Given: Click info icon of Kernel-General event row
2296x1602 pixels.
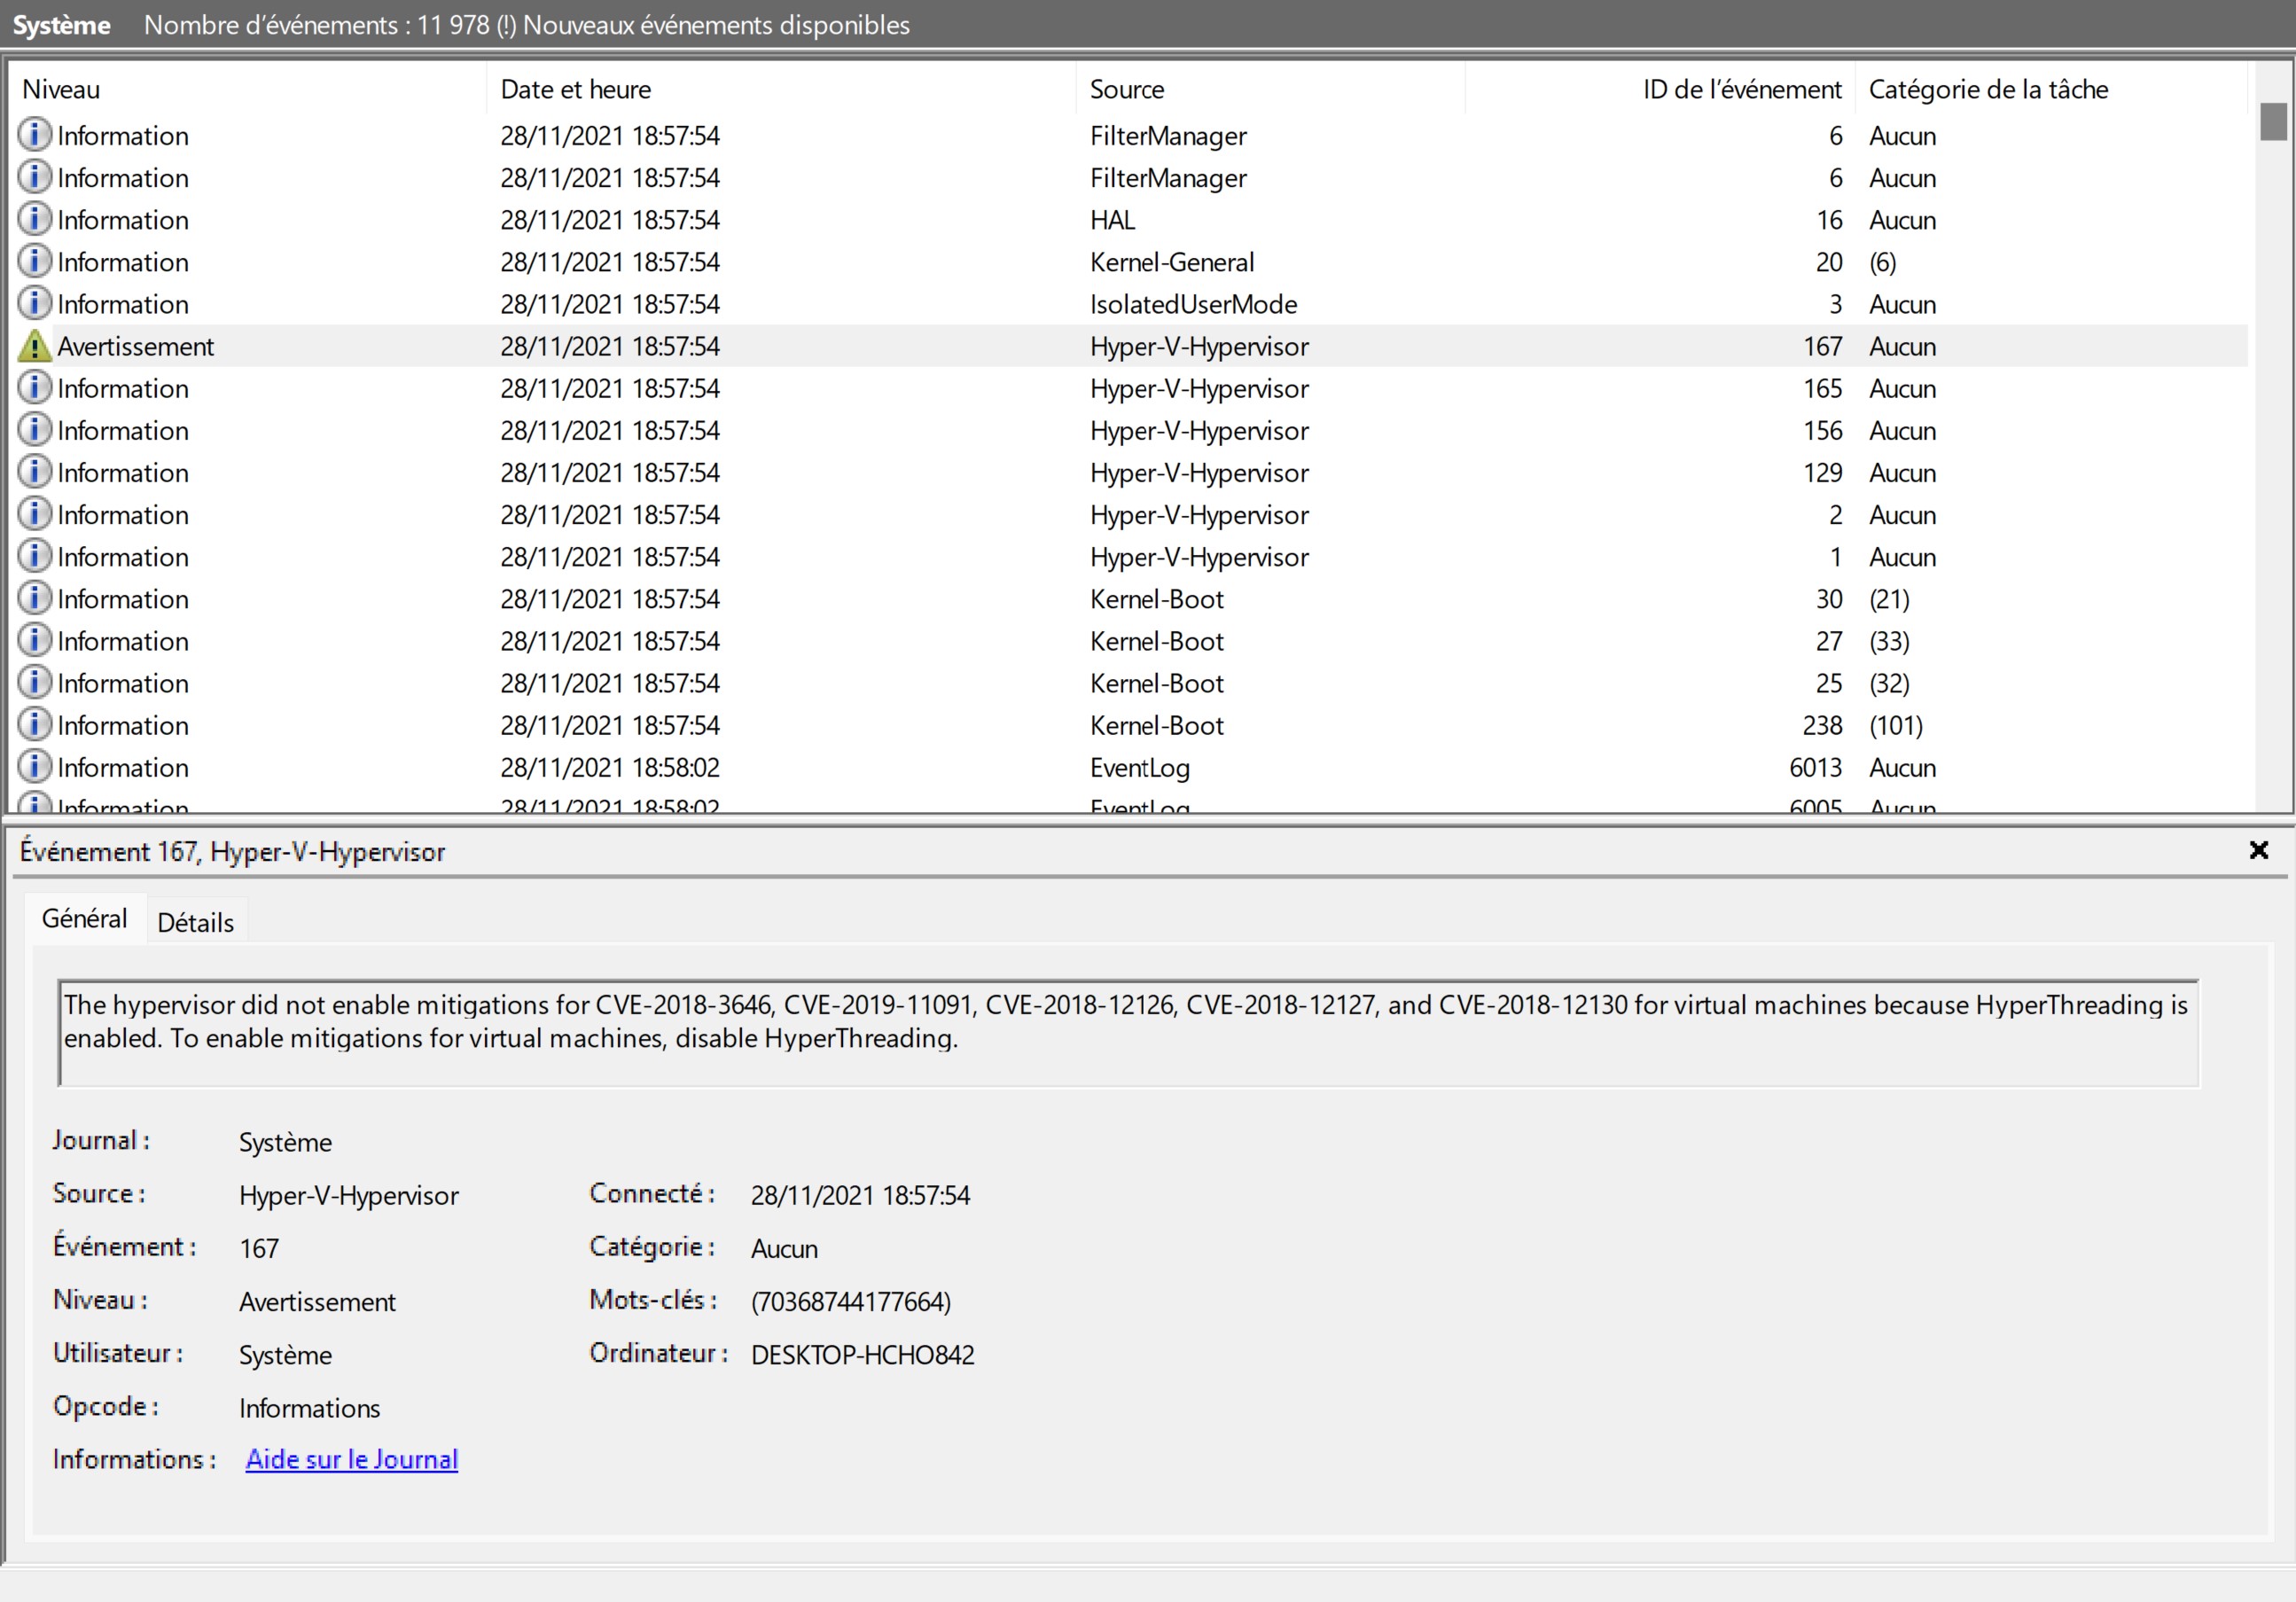Looking at the screenshot, I should 34,261.
